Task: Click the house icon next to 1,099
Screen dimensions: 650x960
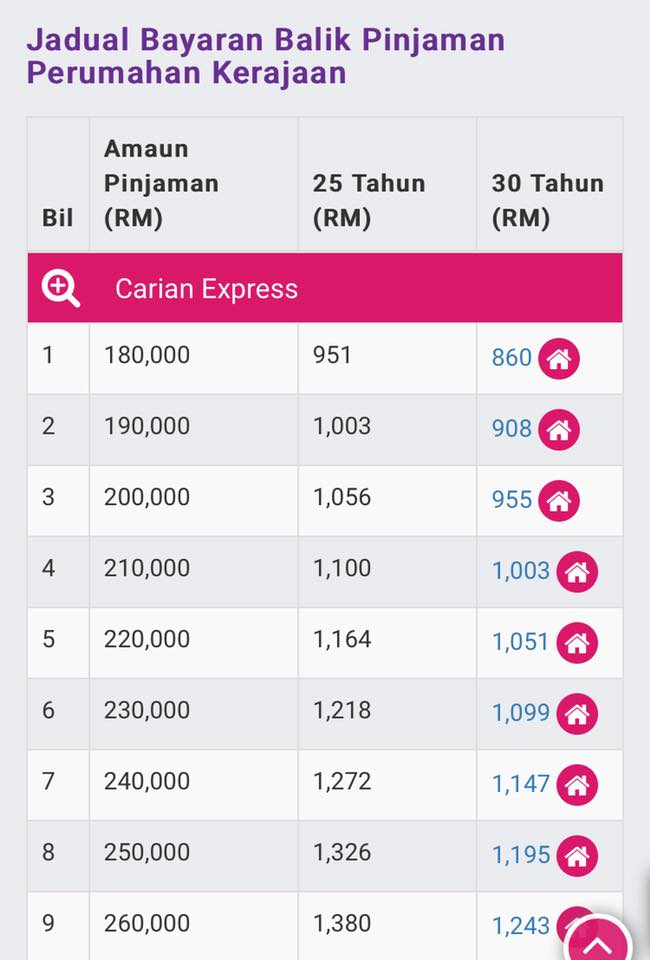Action: tap(577, 713)
